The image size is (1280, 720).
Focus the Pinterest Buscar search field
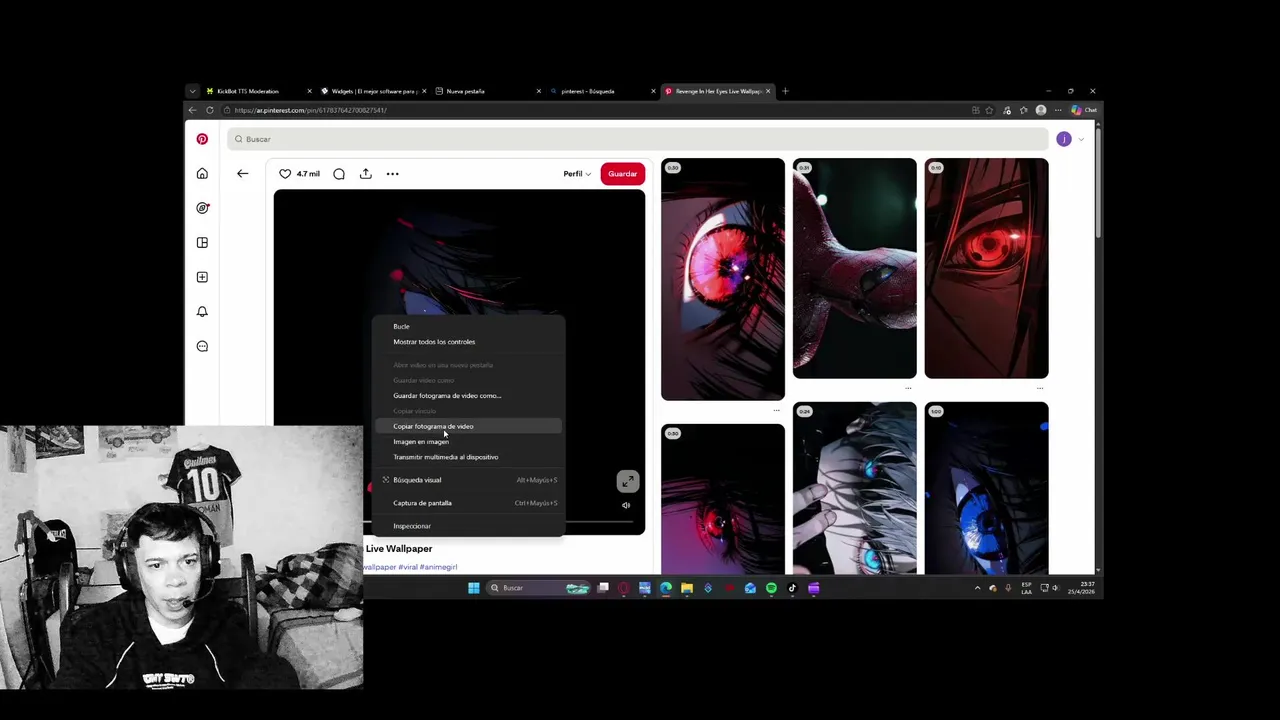(637, 139)
